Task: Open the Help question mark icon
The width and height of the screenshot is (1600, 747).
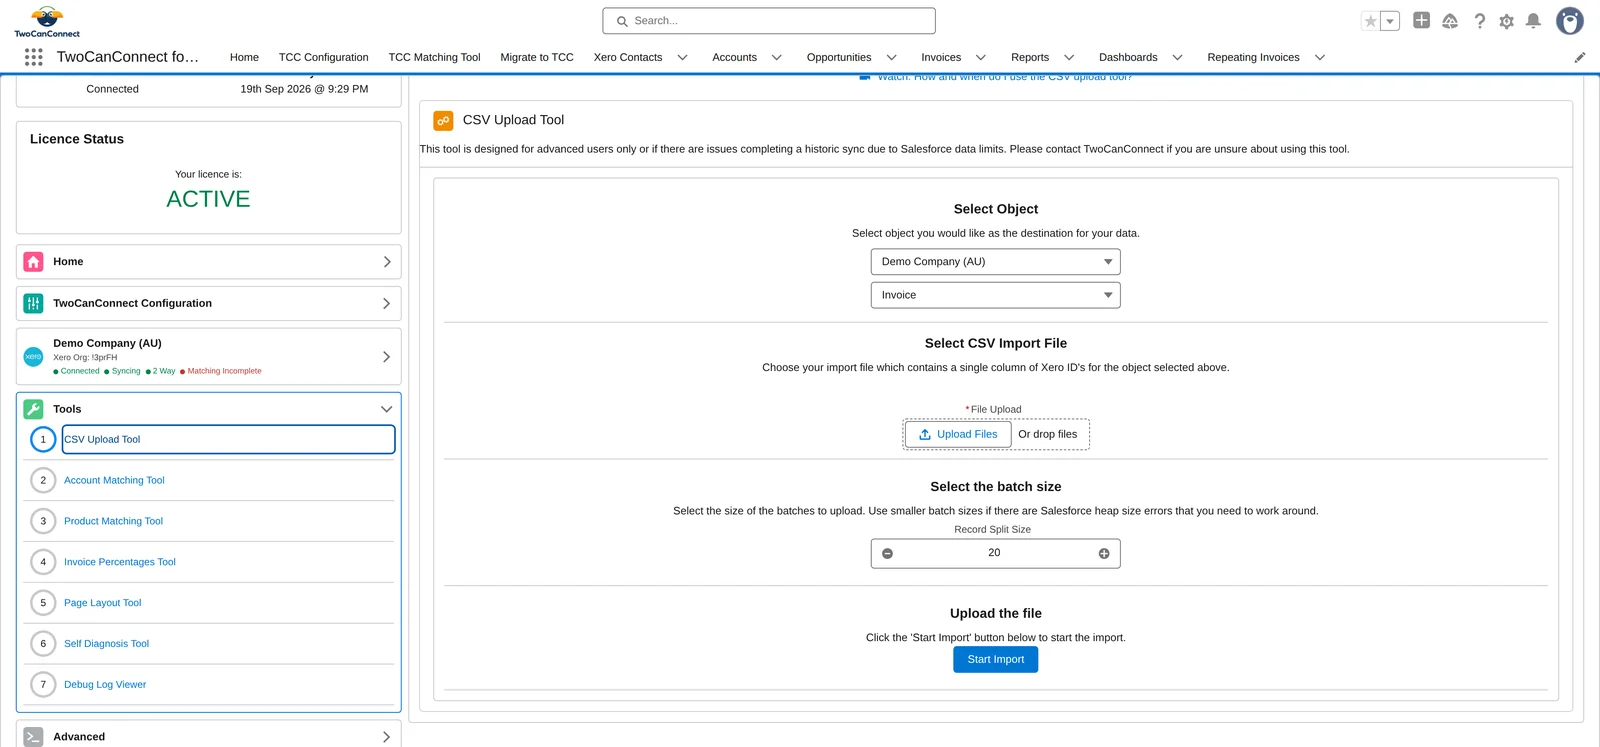Action: pos(1480,21)
